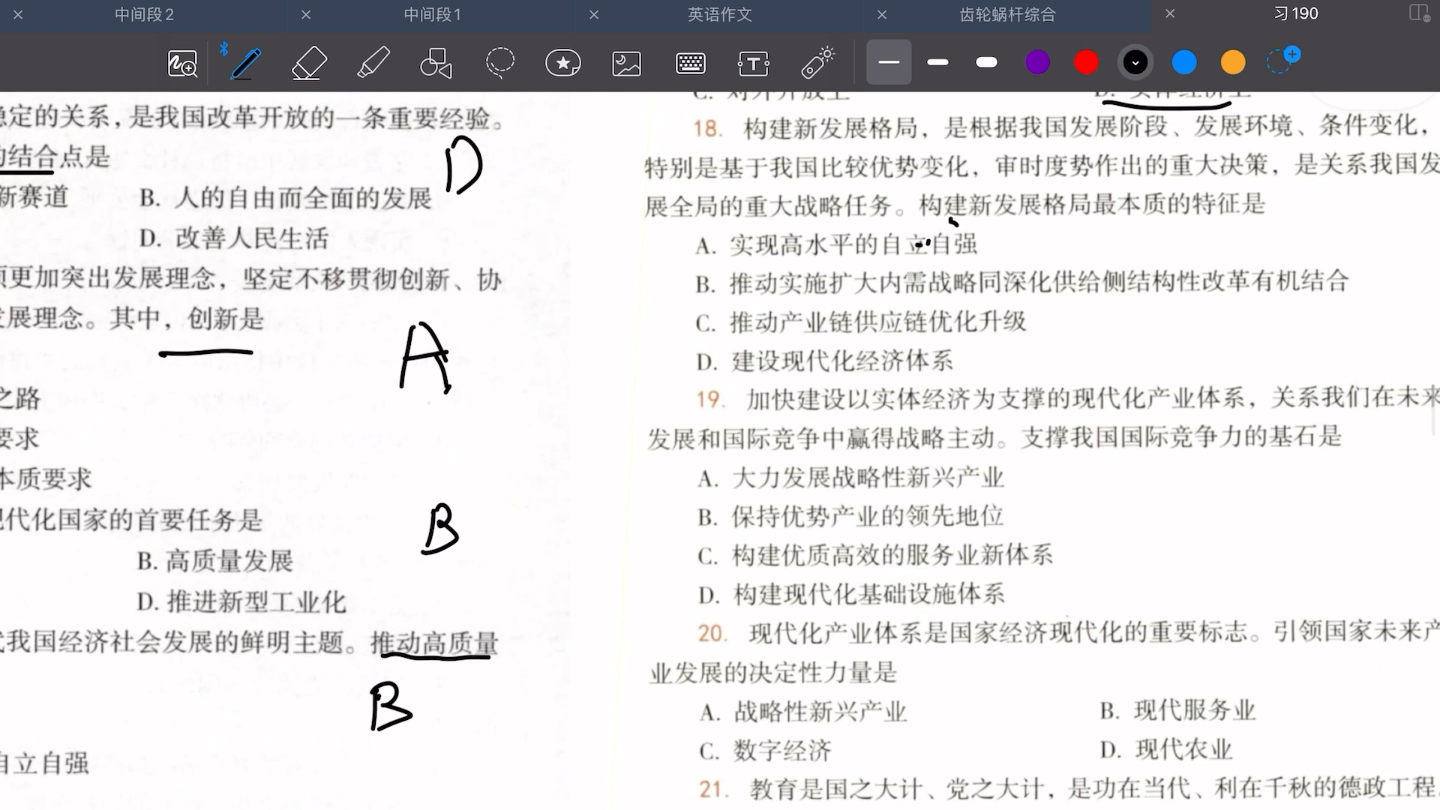1440x810 pixels.
Task: Switch to the 中间段1 tab
Action: pos(432,14)
